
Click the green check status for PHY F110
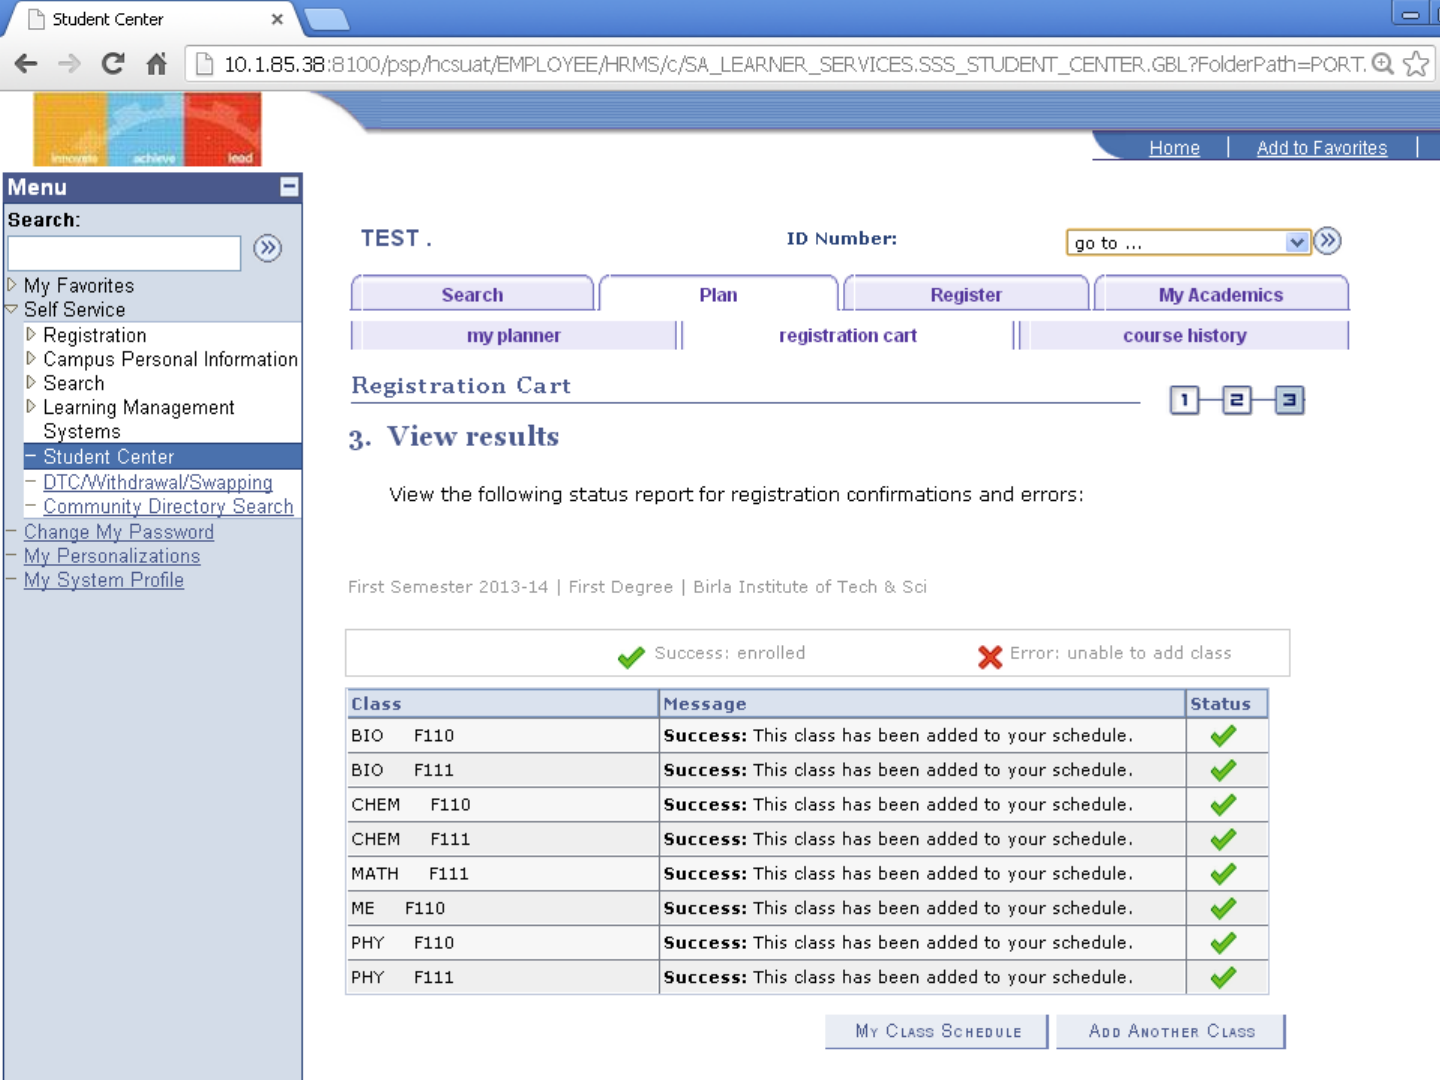[x=1223, y=943]
